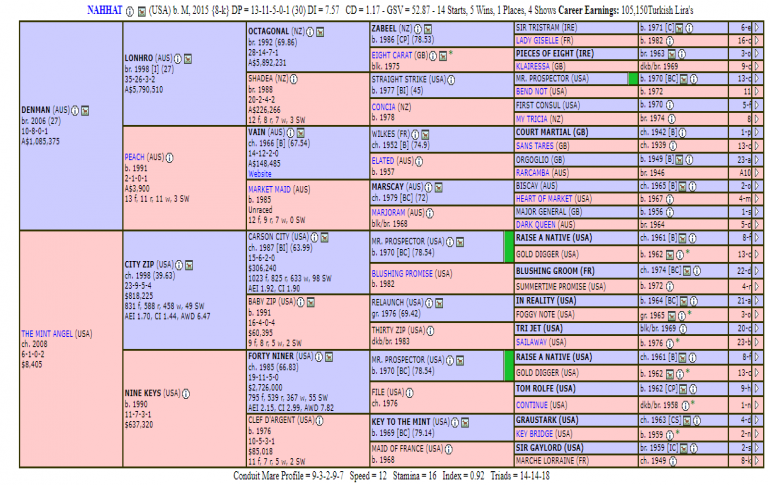Click CLEF D'ARGENT's info icon
The width and height of the screenshot is (770, 485).
coord(319,421)
